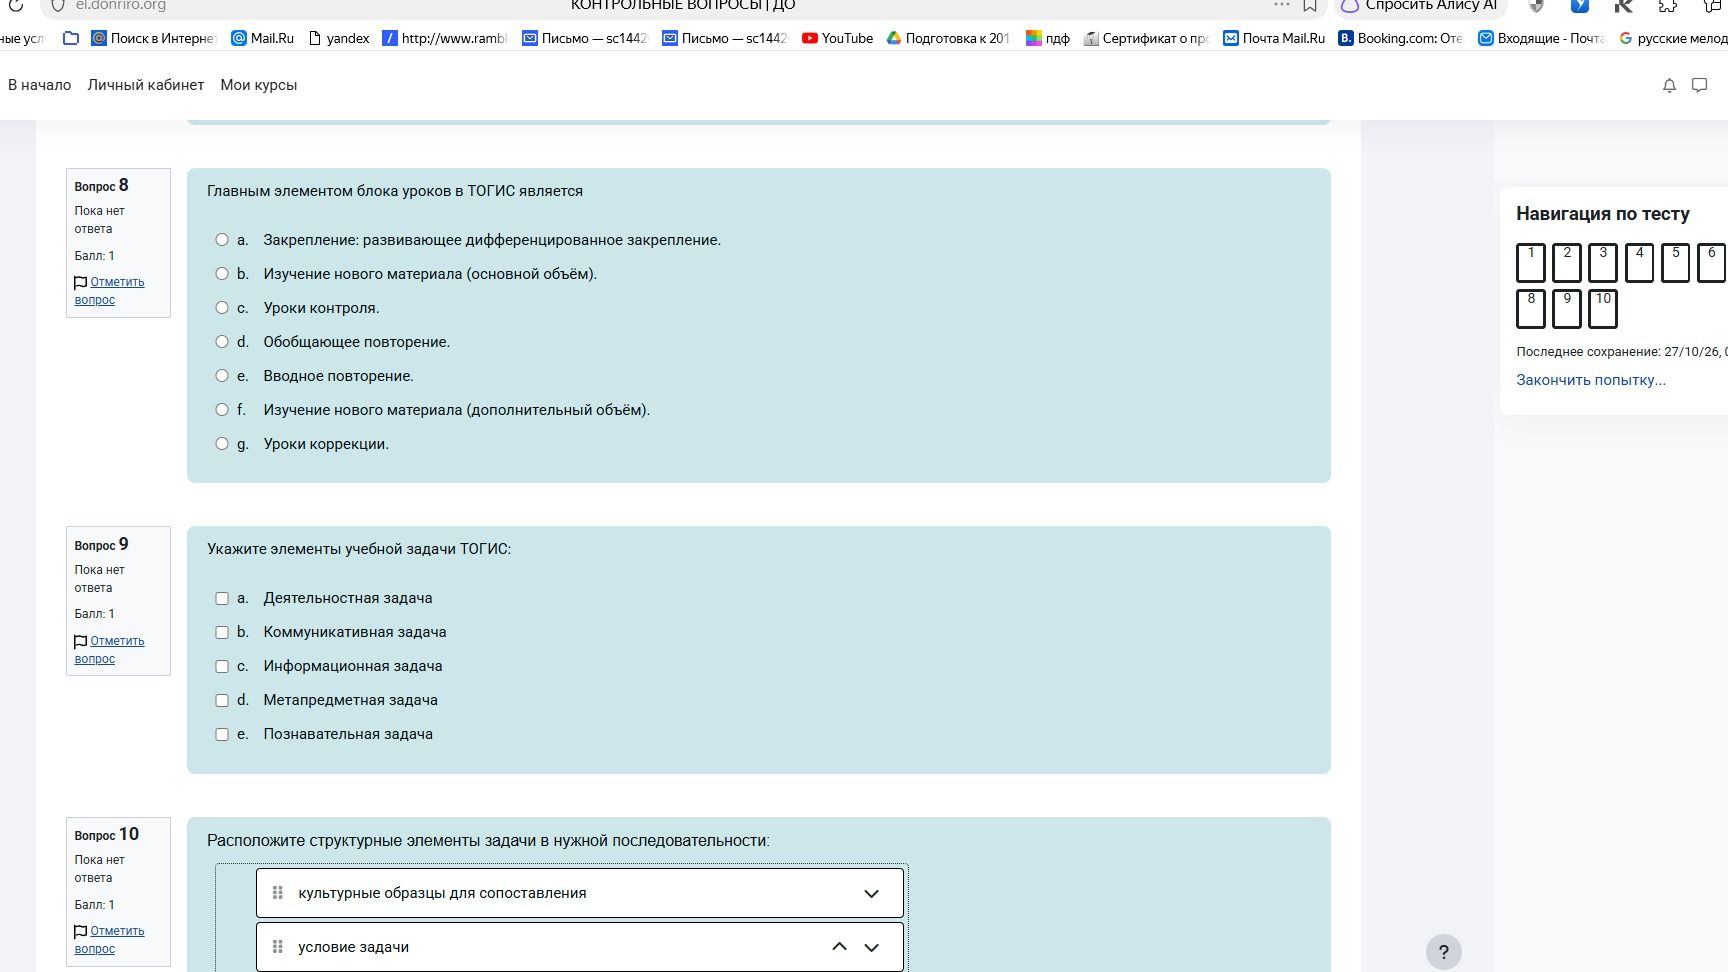Click the flag icon for Question 10
The width and height of the screenshot is (1728, 972).
(80, 932)
